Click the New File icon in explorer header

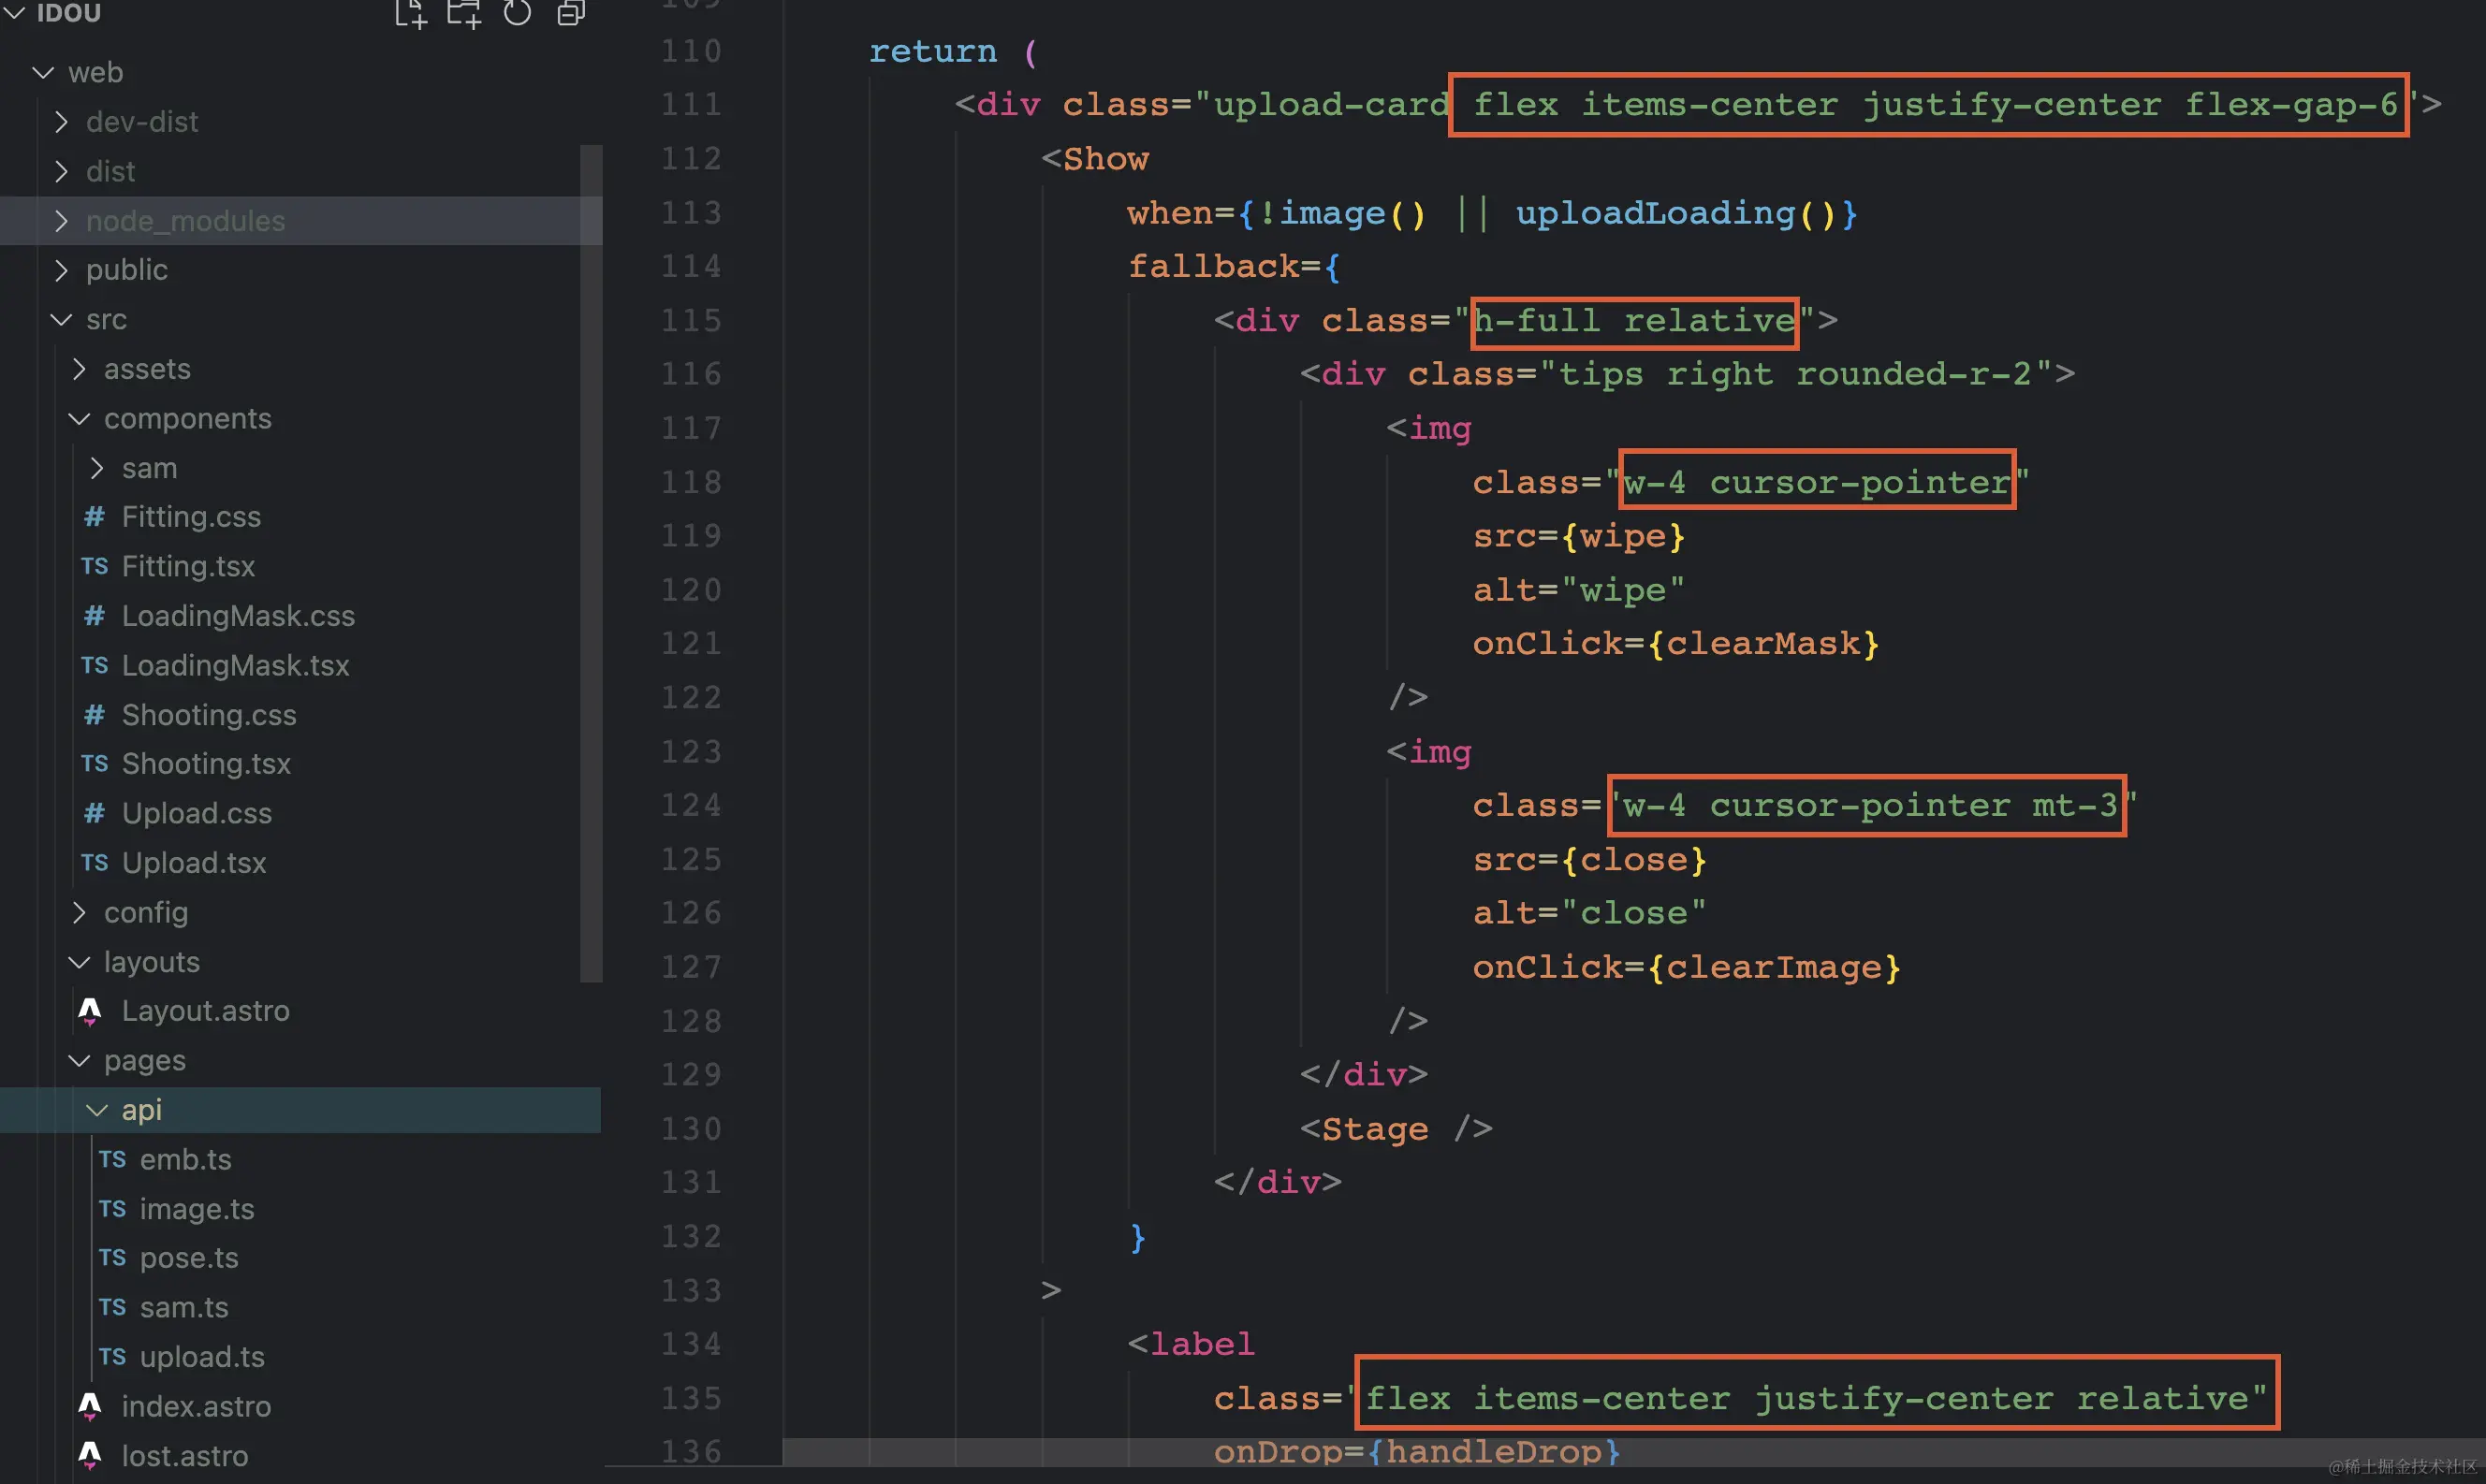410,13
